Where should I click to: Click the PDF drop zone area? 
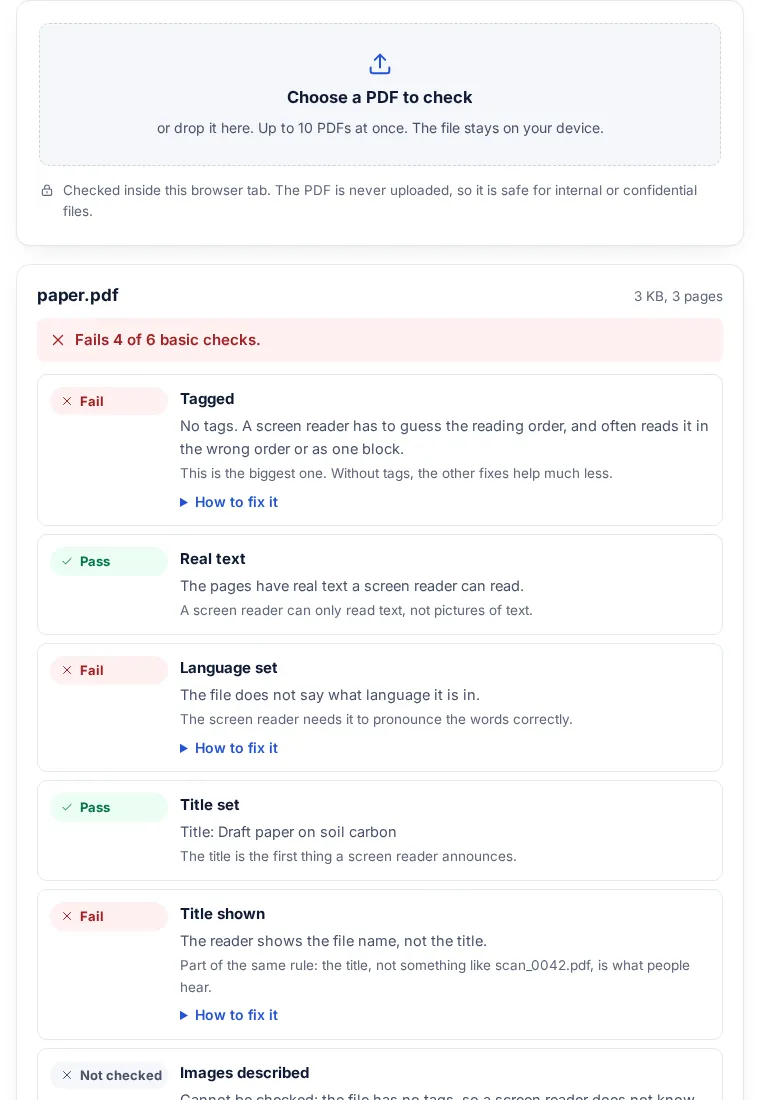pos(380,95)
